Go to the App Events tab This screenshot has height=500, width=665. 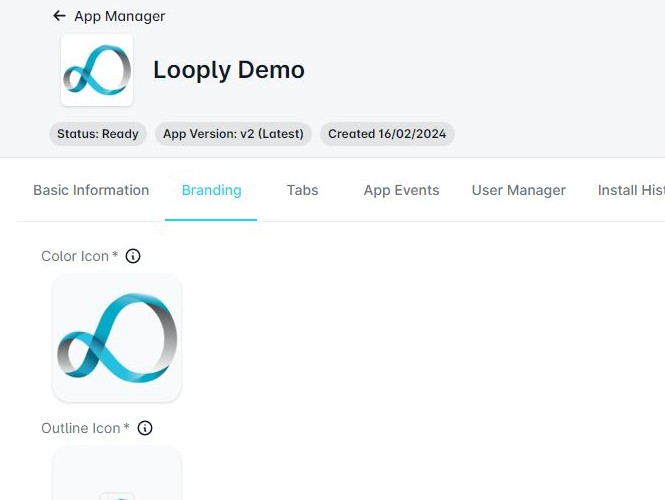402,190
